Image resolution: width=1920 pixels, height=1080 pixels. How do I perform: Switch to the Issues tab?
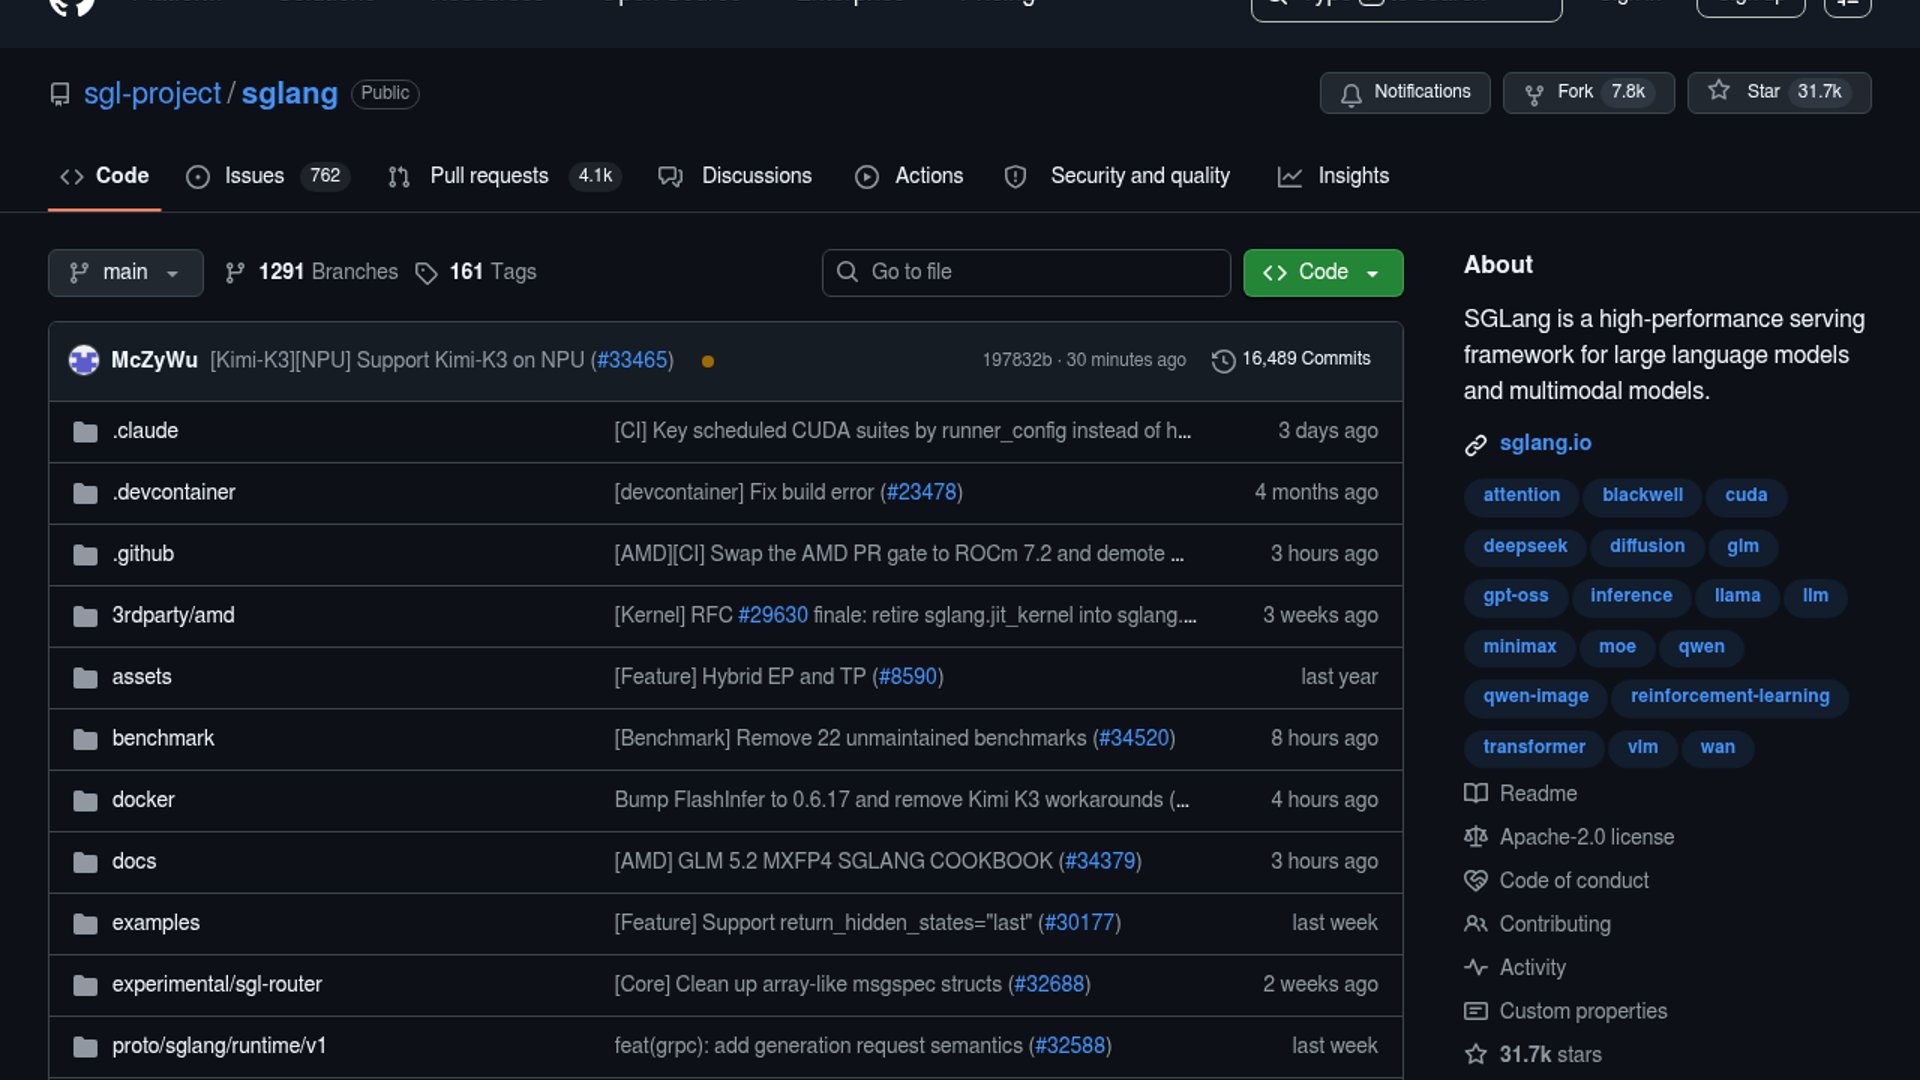pos(267,176)
